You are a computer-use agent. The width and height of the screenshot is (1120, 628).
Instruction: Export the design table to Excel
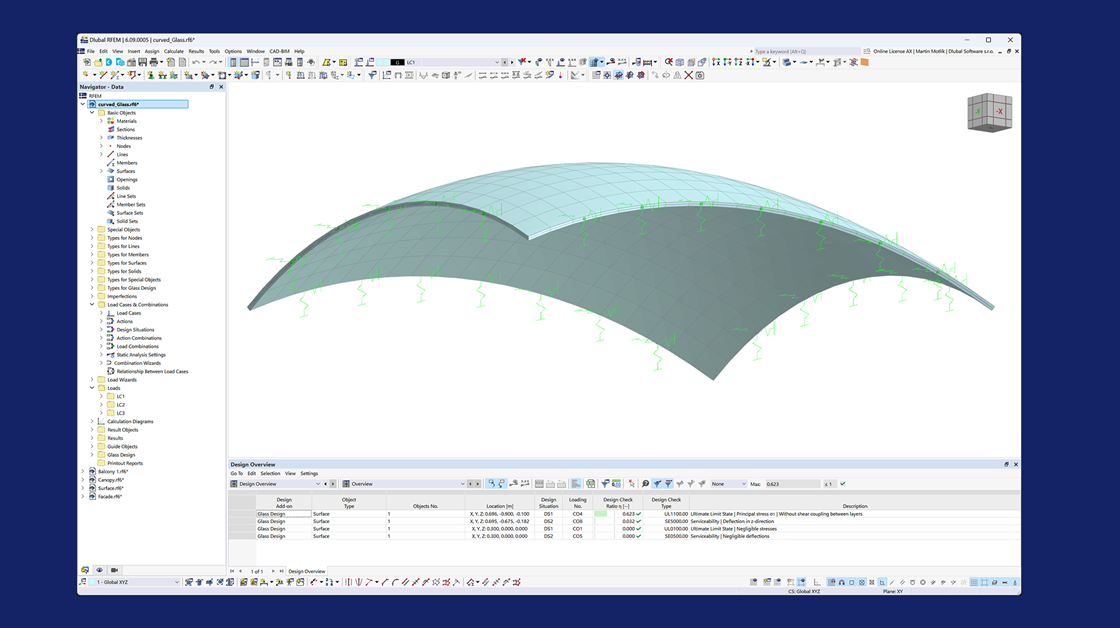pos(616,483)
